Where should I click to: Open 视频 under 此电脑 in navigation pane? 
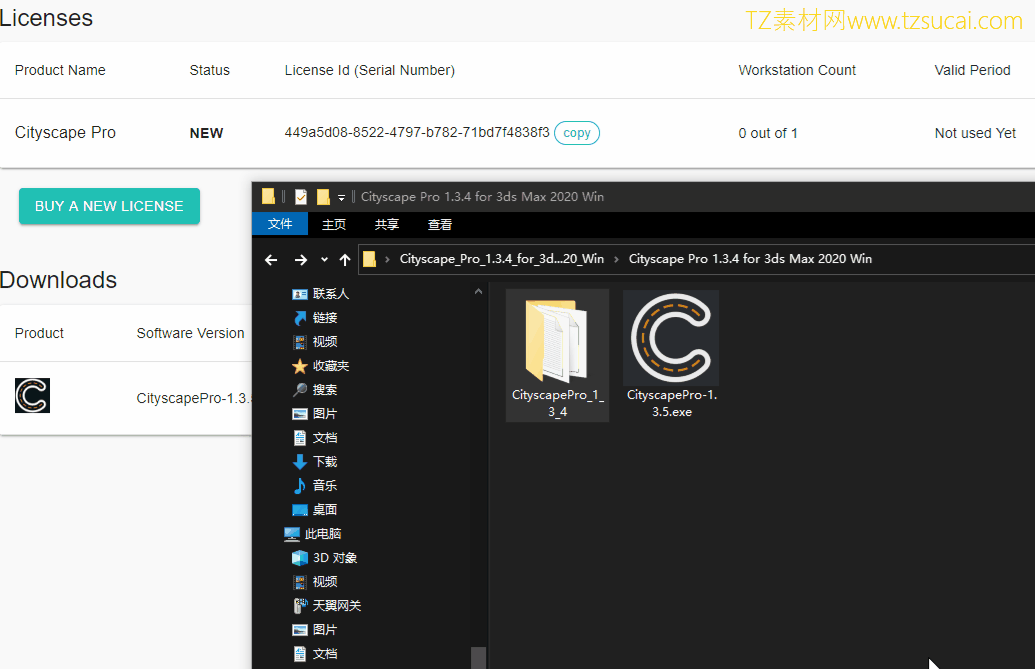pos(315,582)
